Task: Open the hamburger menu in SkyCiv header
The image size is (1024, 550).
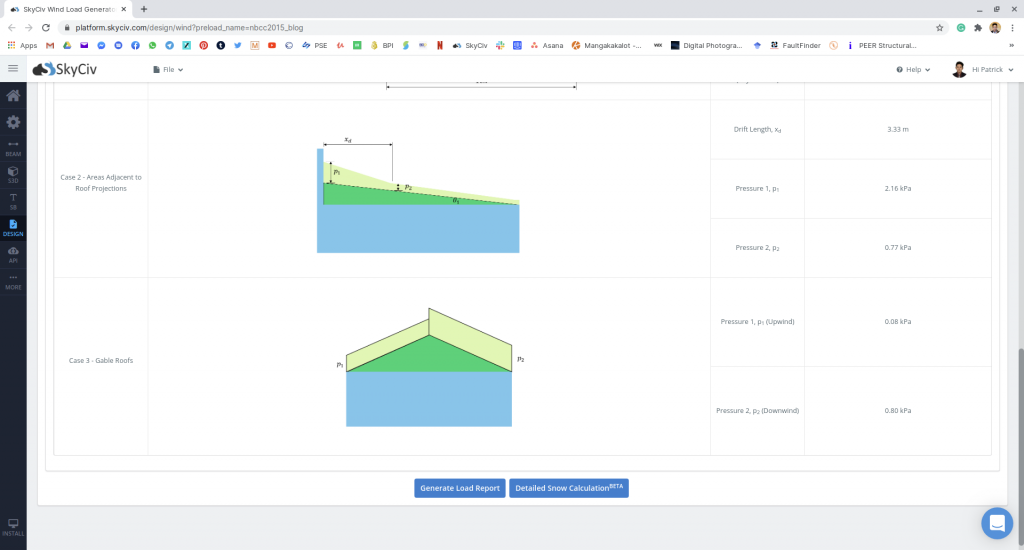Action: pos(13,69)
